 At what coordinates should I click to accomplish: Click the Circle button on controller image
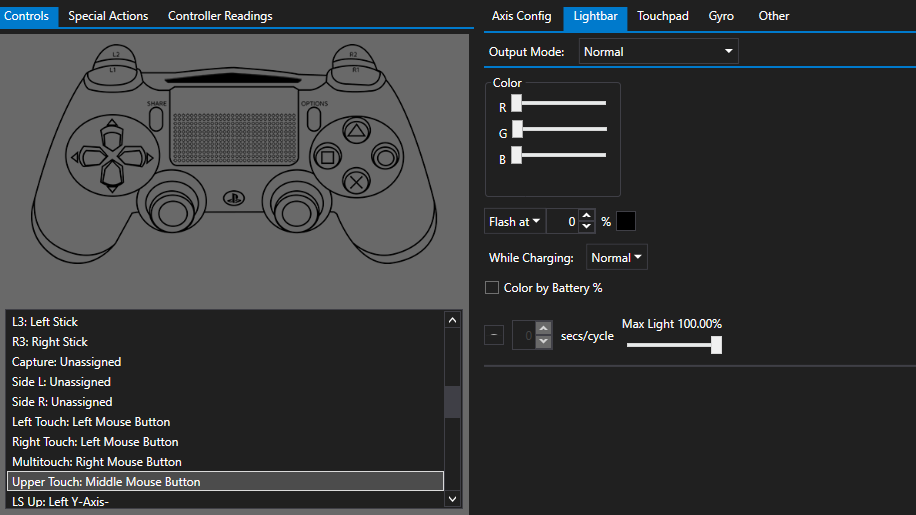[386, 157]
